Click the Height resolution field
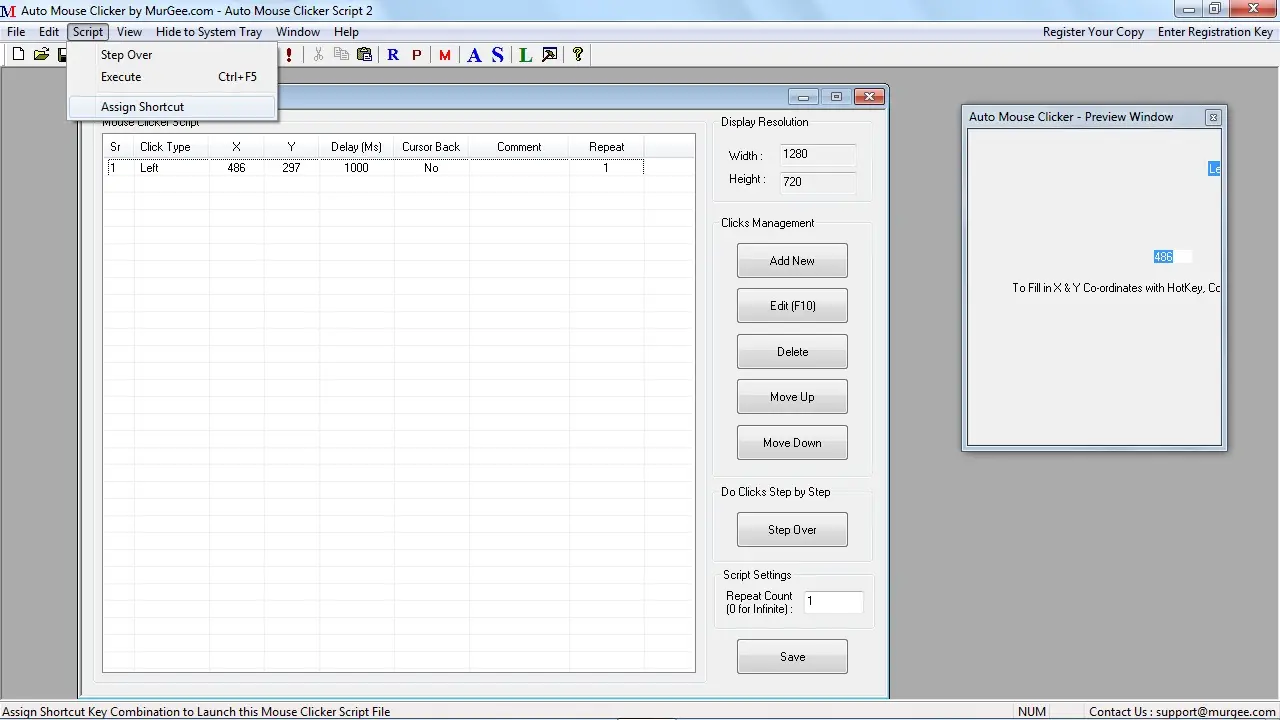This screenshot has width=1280, height=720. (x=817, y=182)
